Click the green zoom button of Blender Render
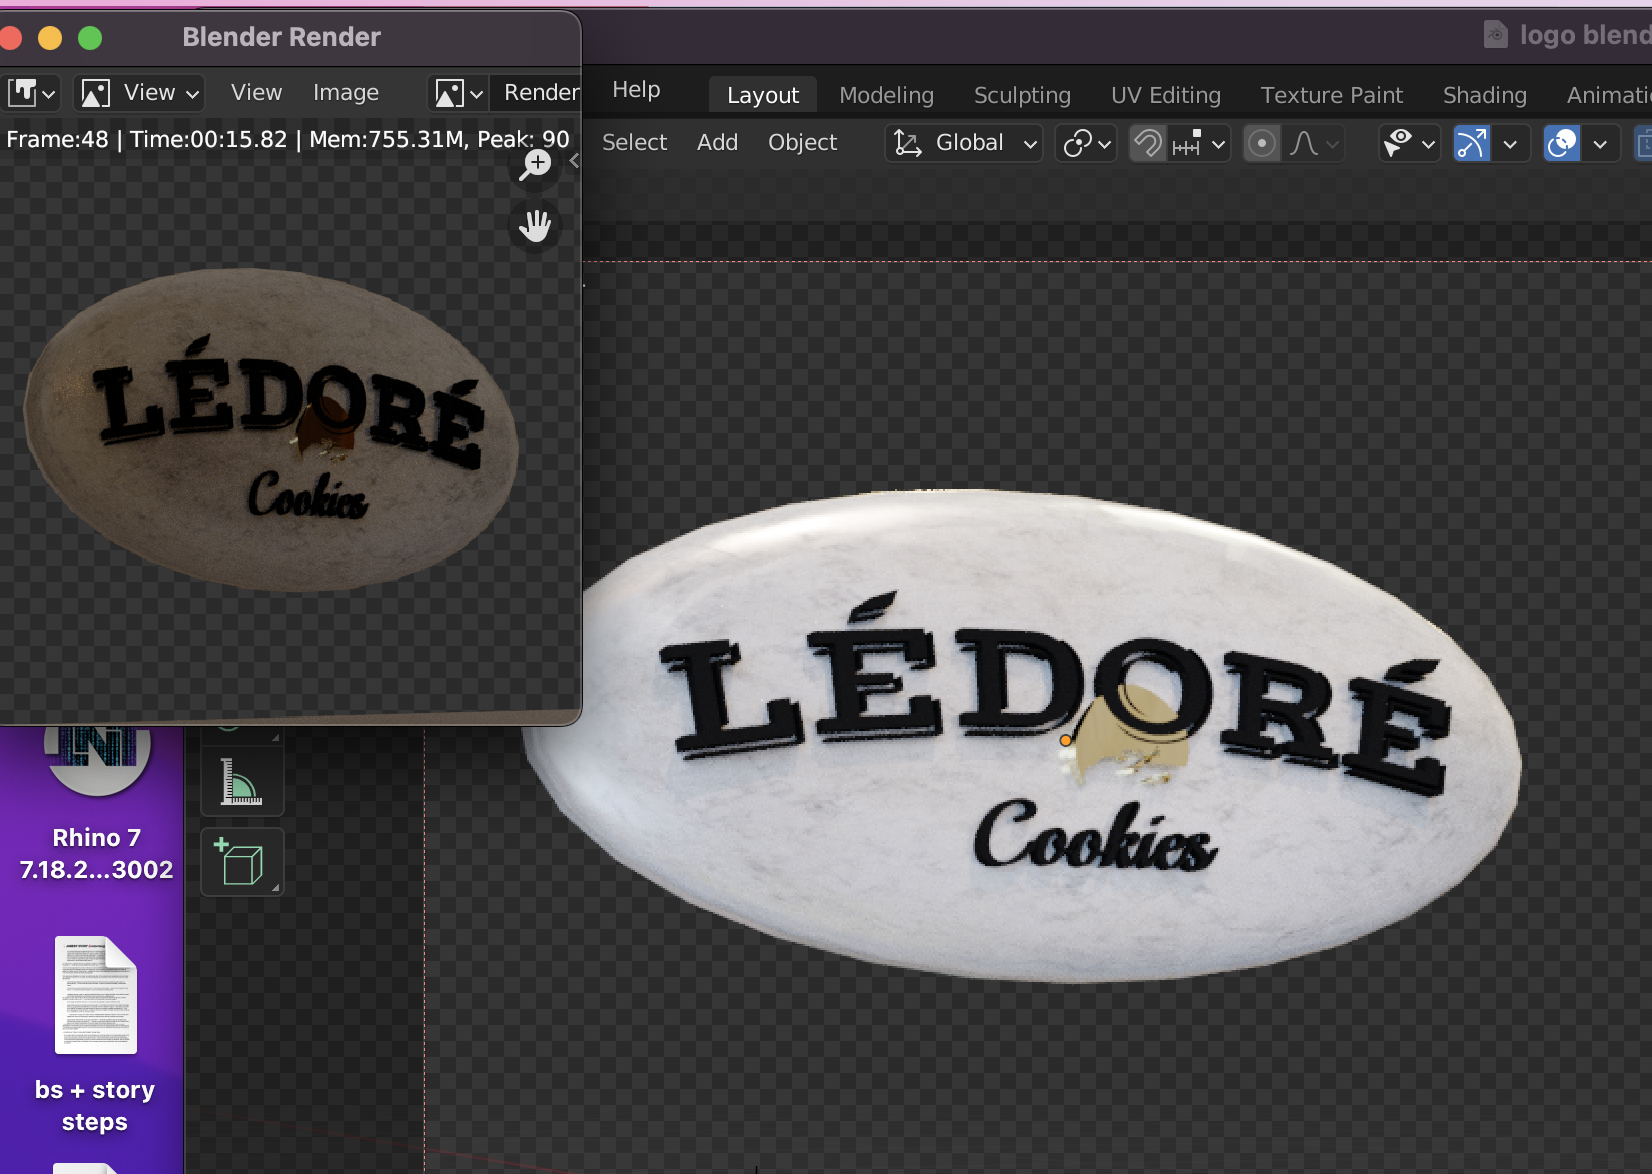Image resolution: width=1652 pixels, height=1174 pixels. pyautogui.click(x=90, y=38)
